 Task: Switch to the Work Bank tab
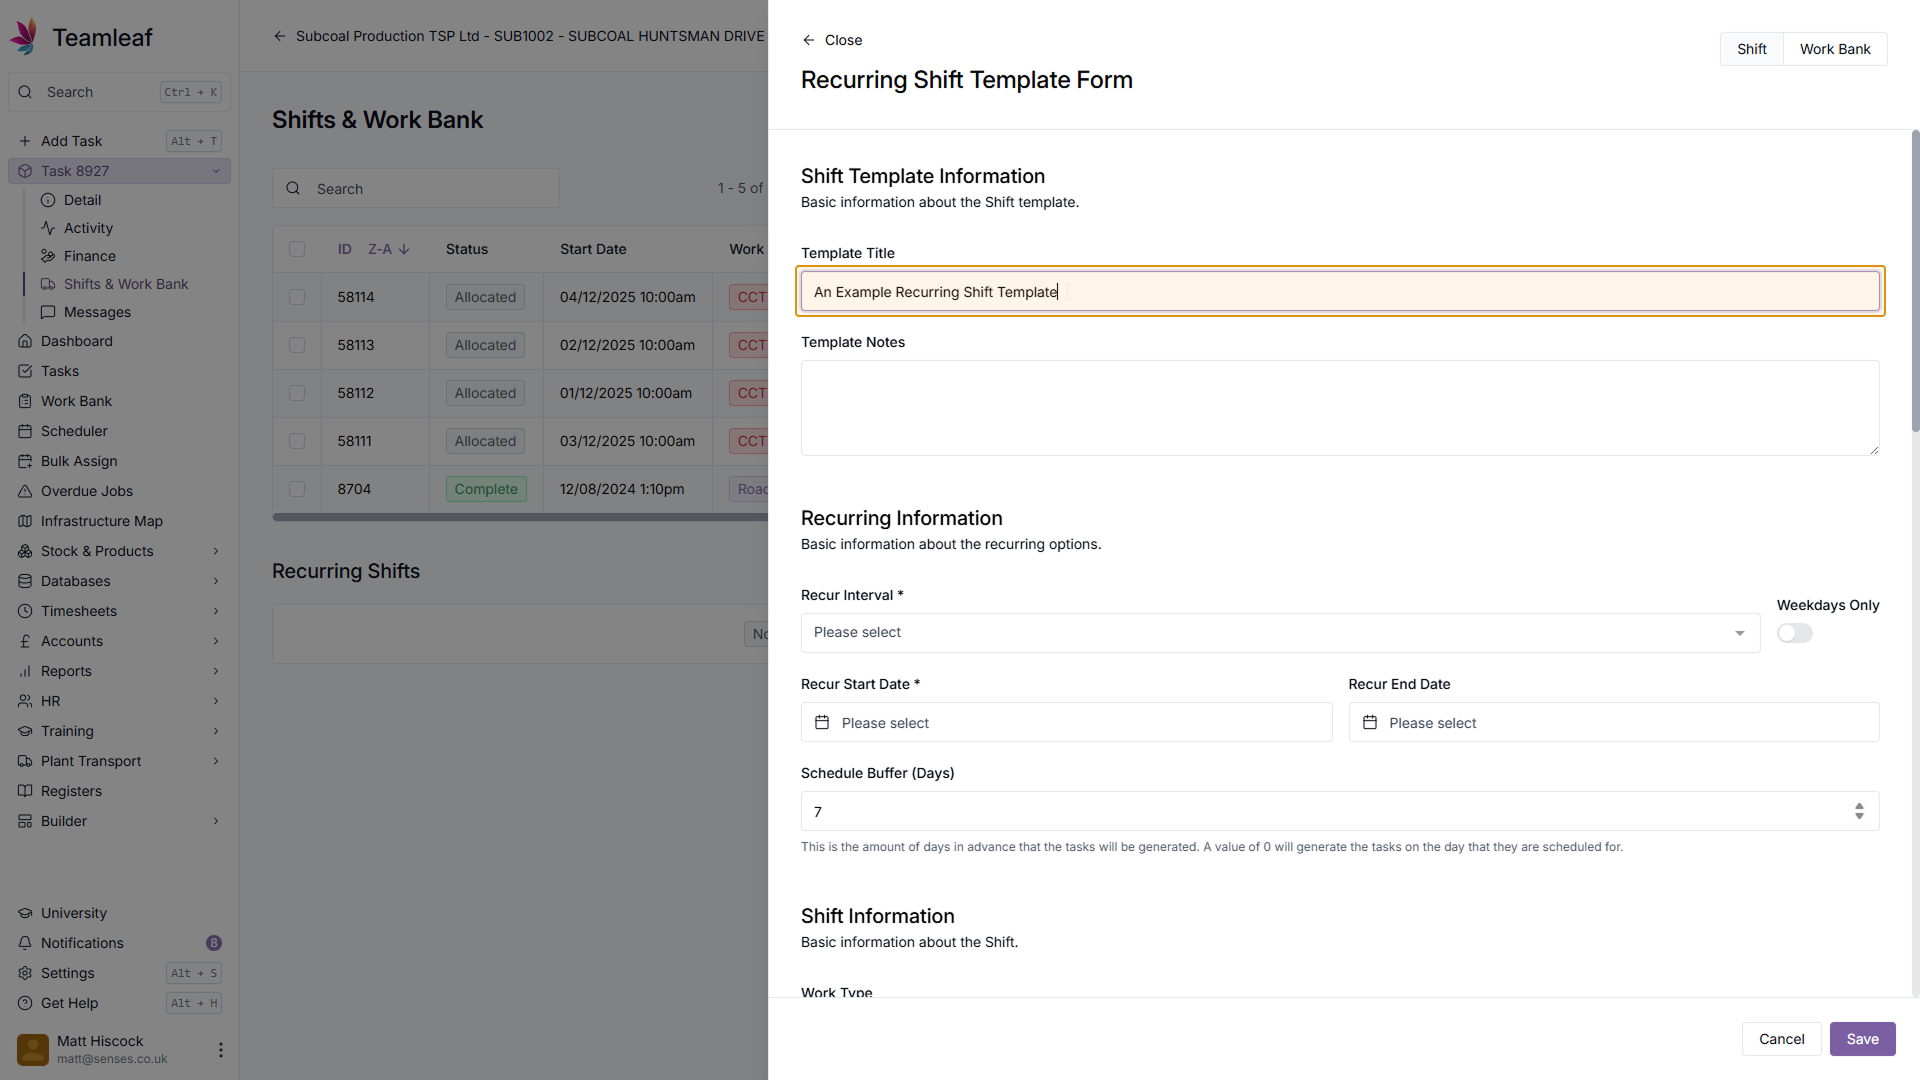click(x=1834, y=49)
